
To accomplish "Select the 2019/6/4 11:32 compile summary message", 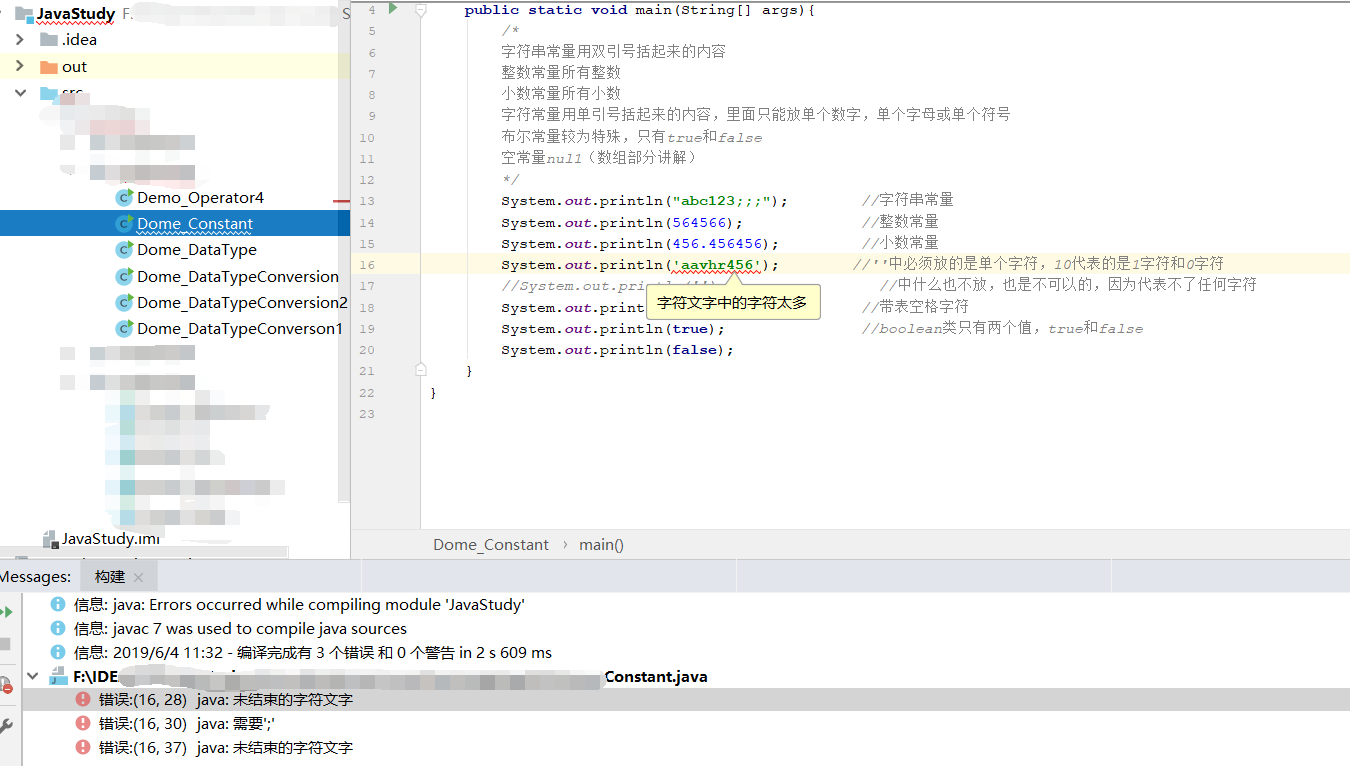I will [313, 652].
